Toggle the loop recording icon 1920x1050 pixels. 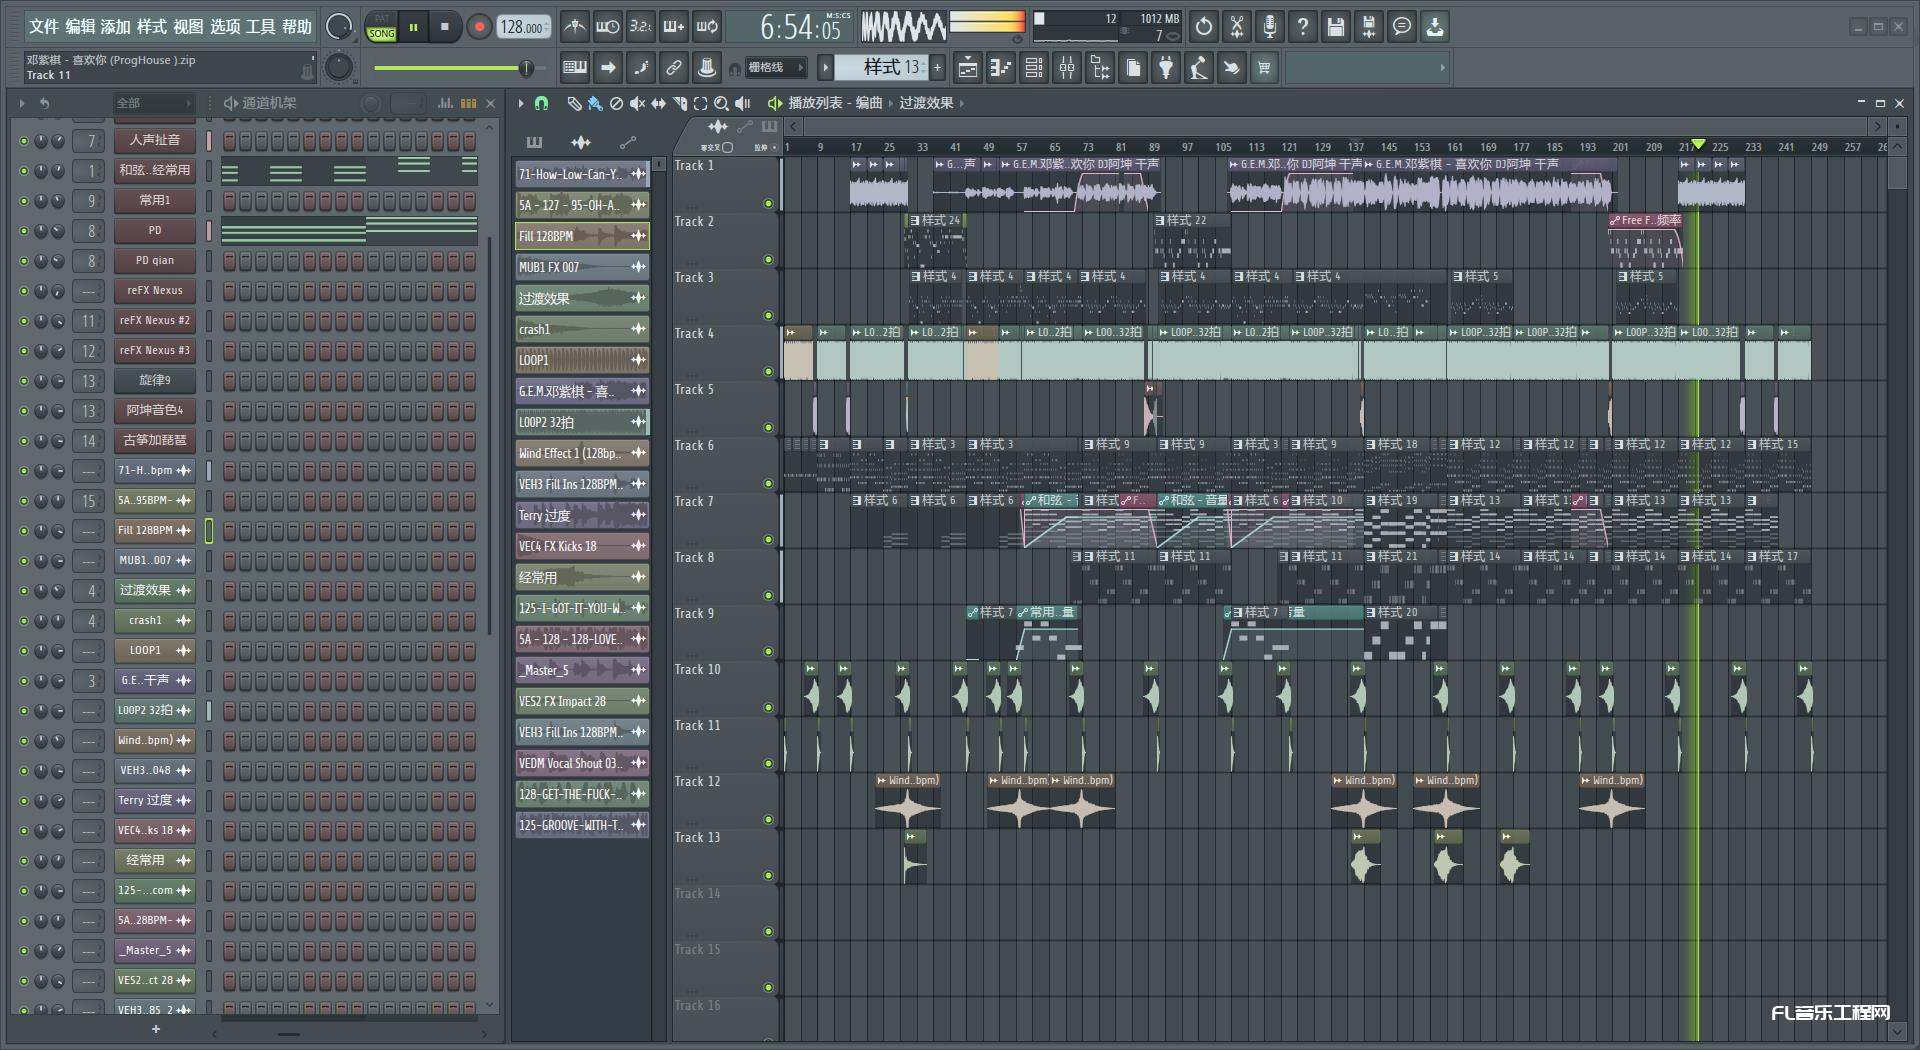tap(707, 27)
